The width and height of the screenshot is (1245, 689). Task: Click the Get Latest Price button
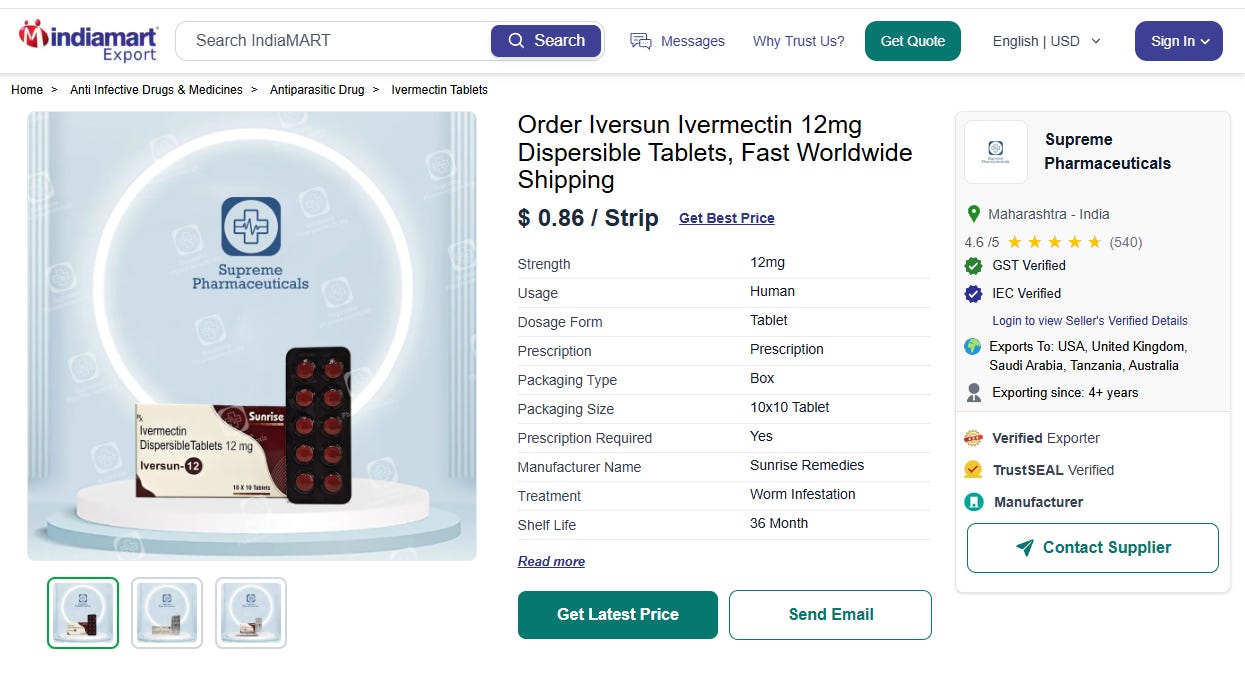[x=618, y=615]
